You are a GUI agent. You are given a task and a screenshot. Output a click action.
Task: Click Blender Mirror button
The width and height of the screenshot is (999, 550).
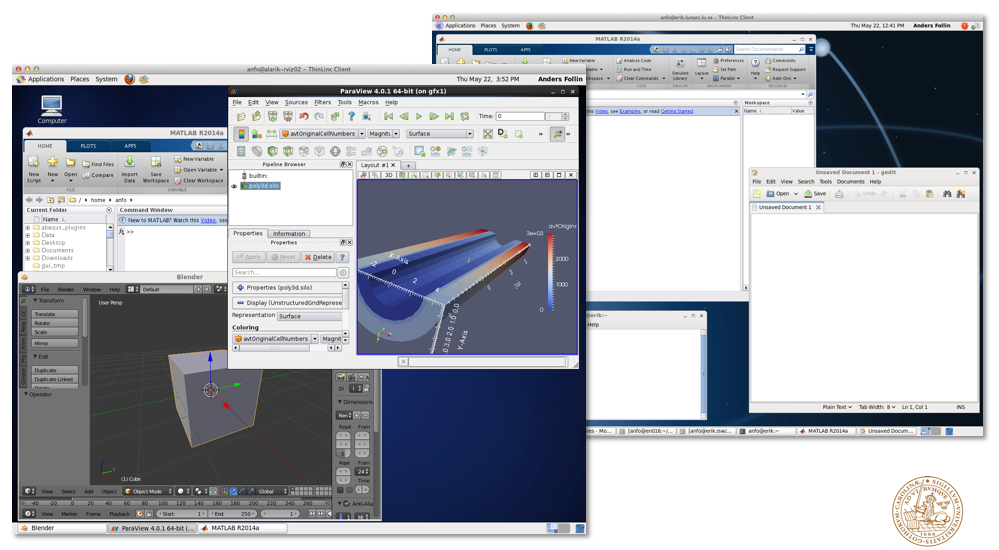tap(55, 343)
